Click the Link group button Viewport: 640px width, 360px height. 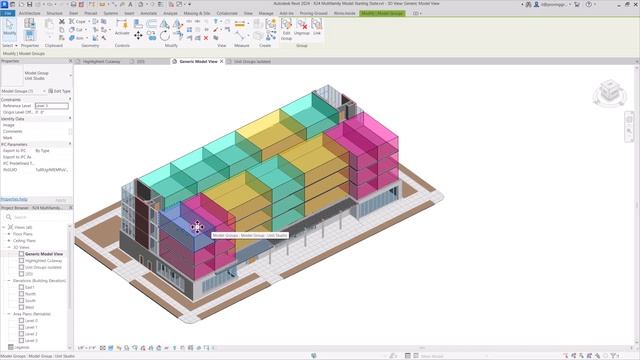(x=317, y=27)
